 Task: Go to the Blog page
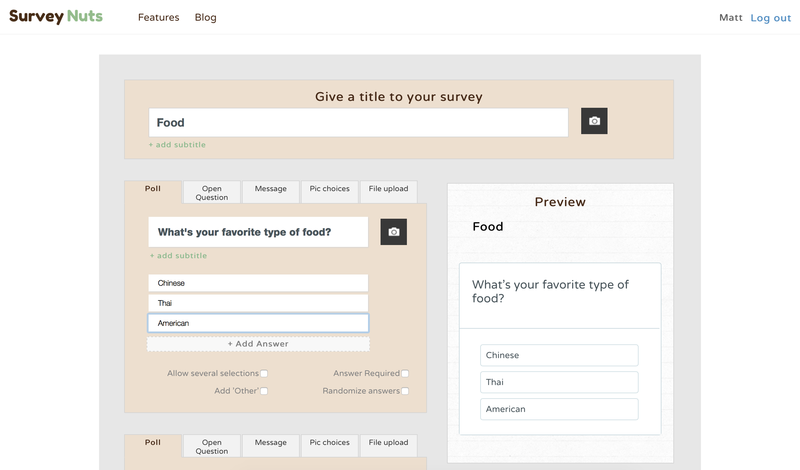click(205, 18)
